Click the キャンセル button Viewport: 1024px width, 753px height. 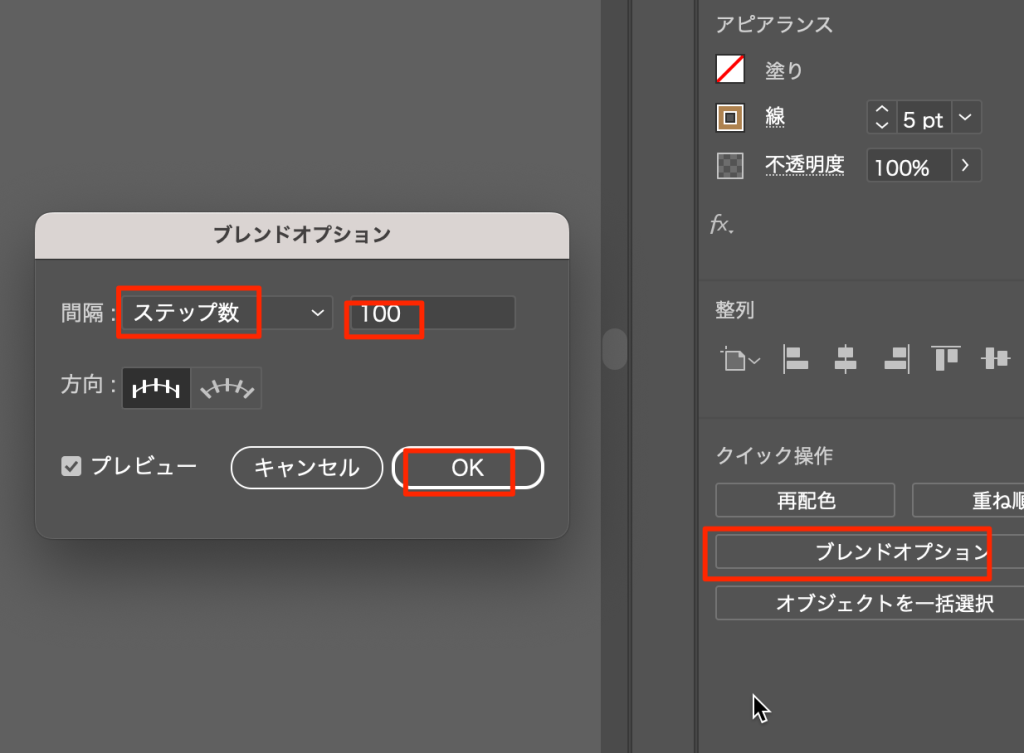click(x=307, y=467)
